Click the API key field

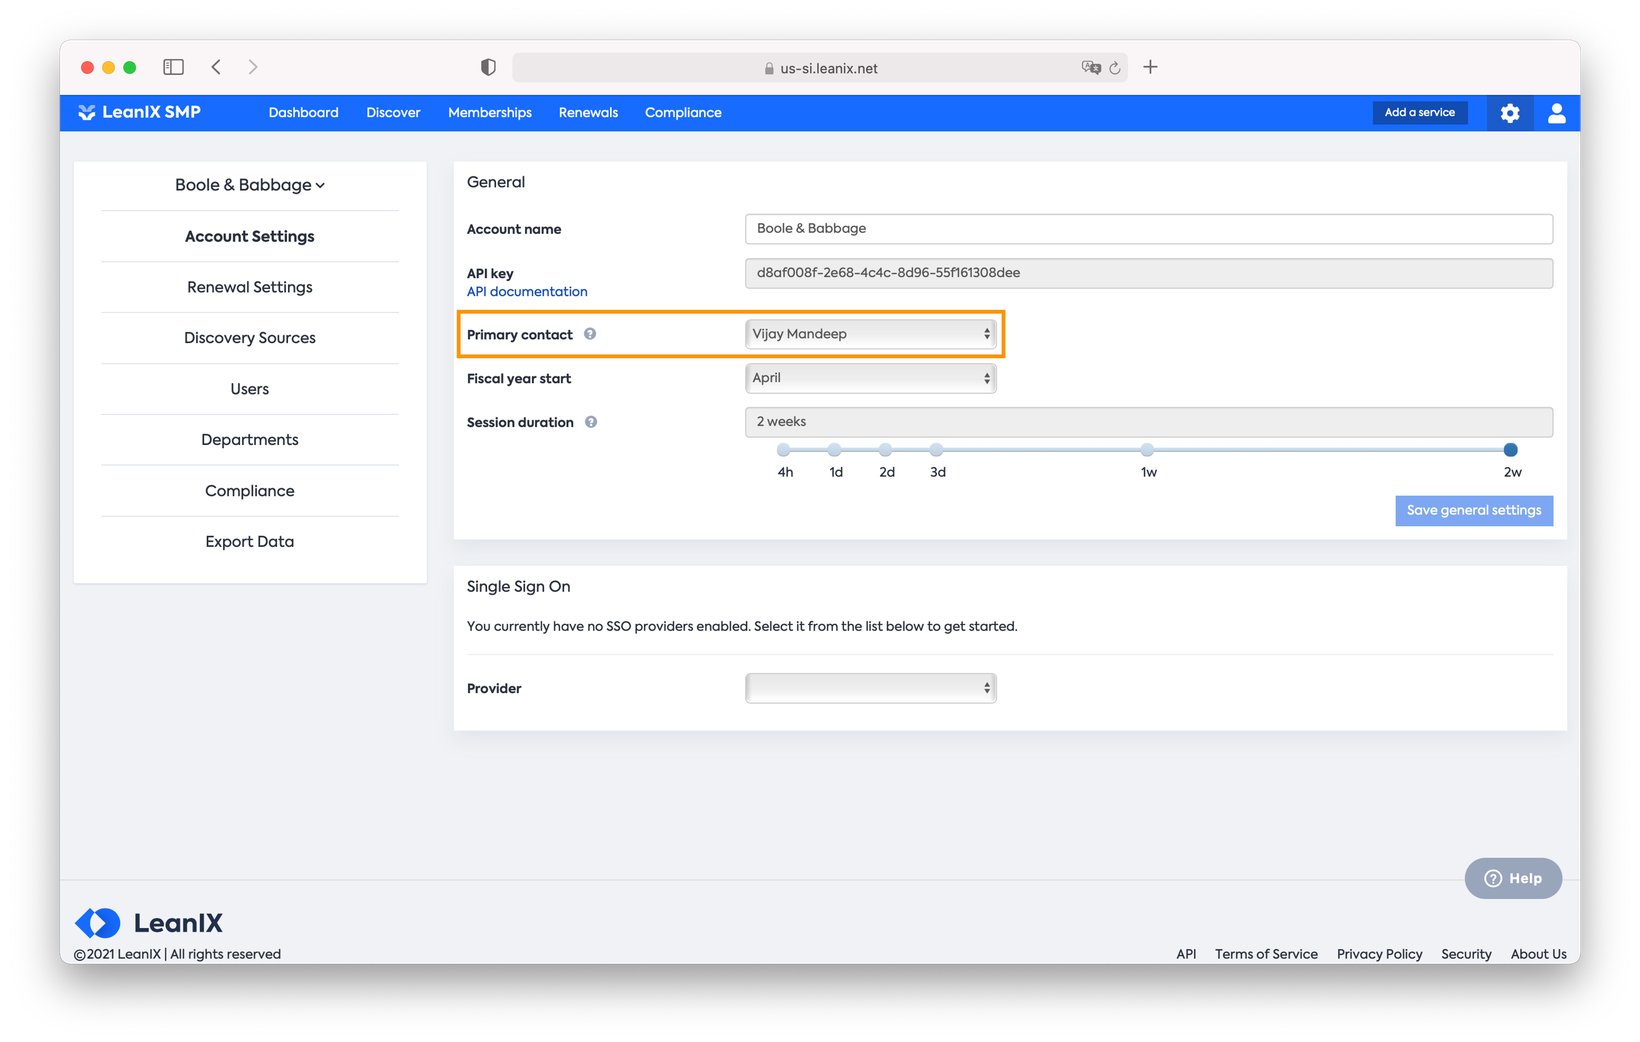(1149, 273)
